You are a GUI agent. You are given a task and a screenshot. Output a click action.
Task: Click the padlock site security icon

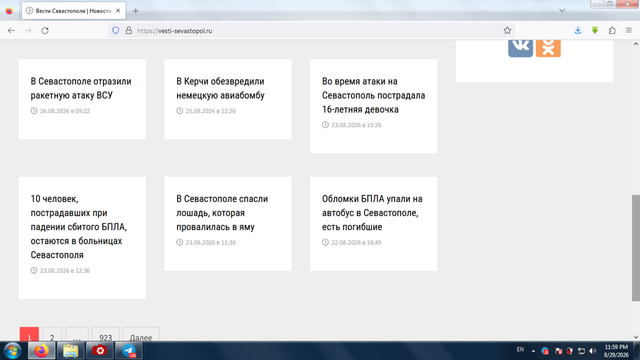point(129,31)
